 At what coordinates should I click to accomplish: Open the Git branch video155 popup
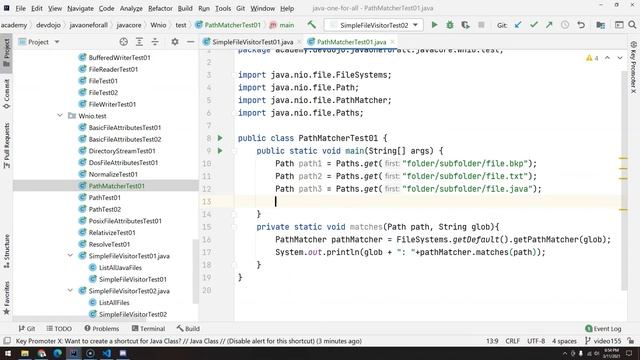click(x=603, y=341)
